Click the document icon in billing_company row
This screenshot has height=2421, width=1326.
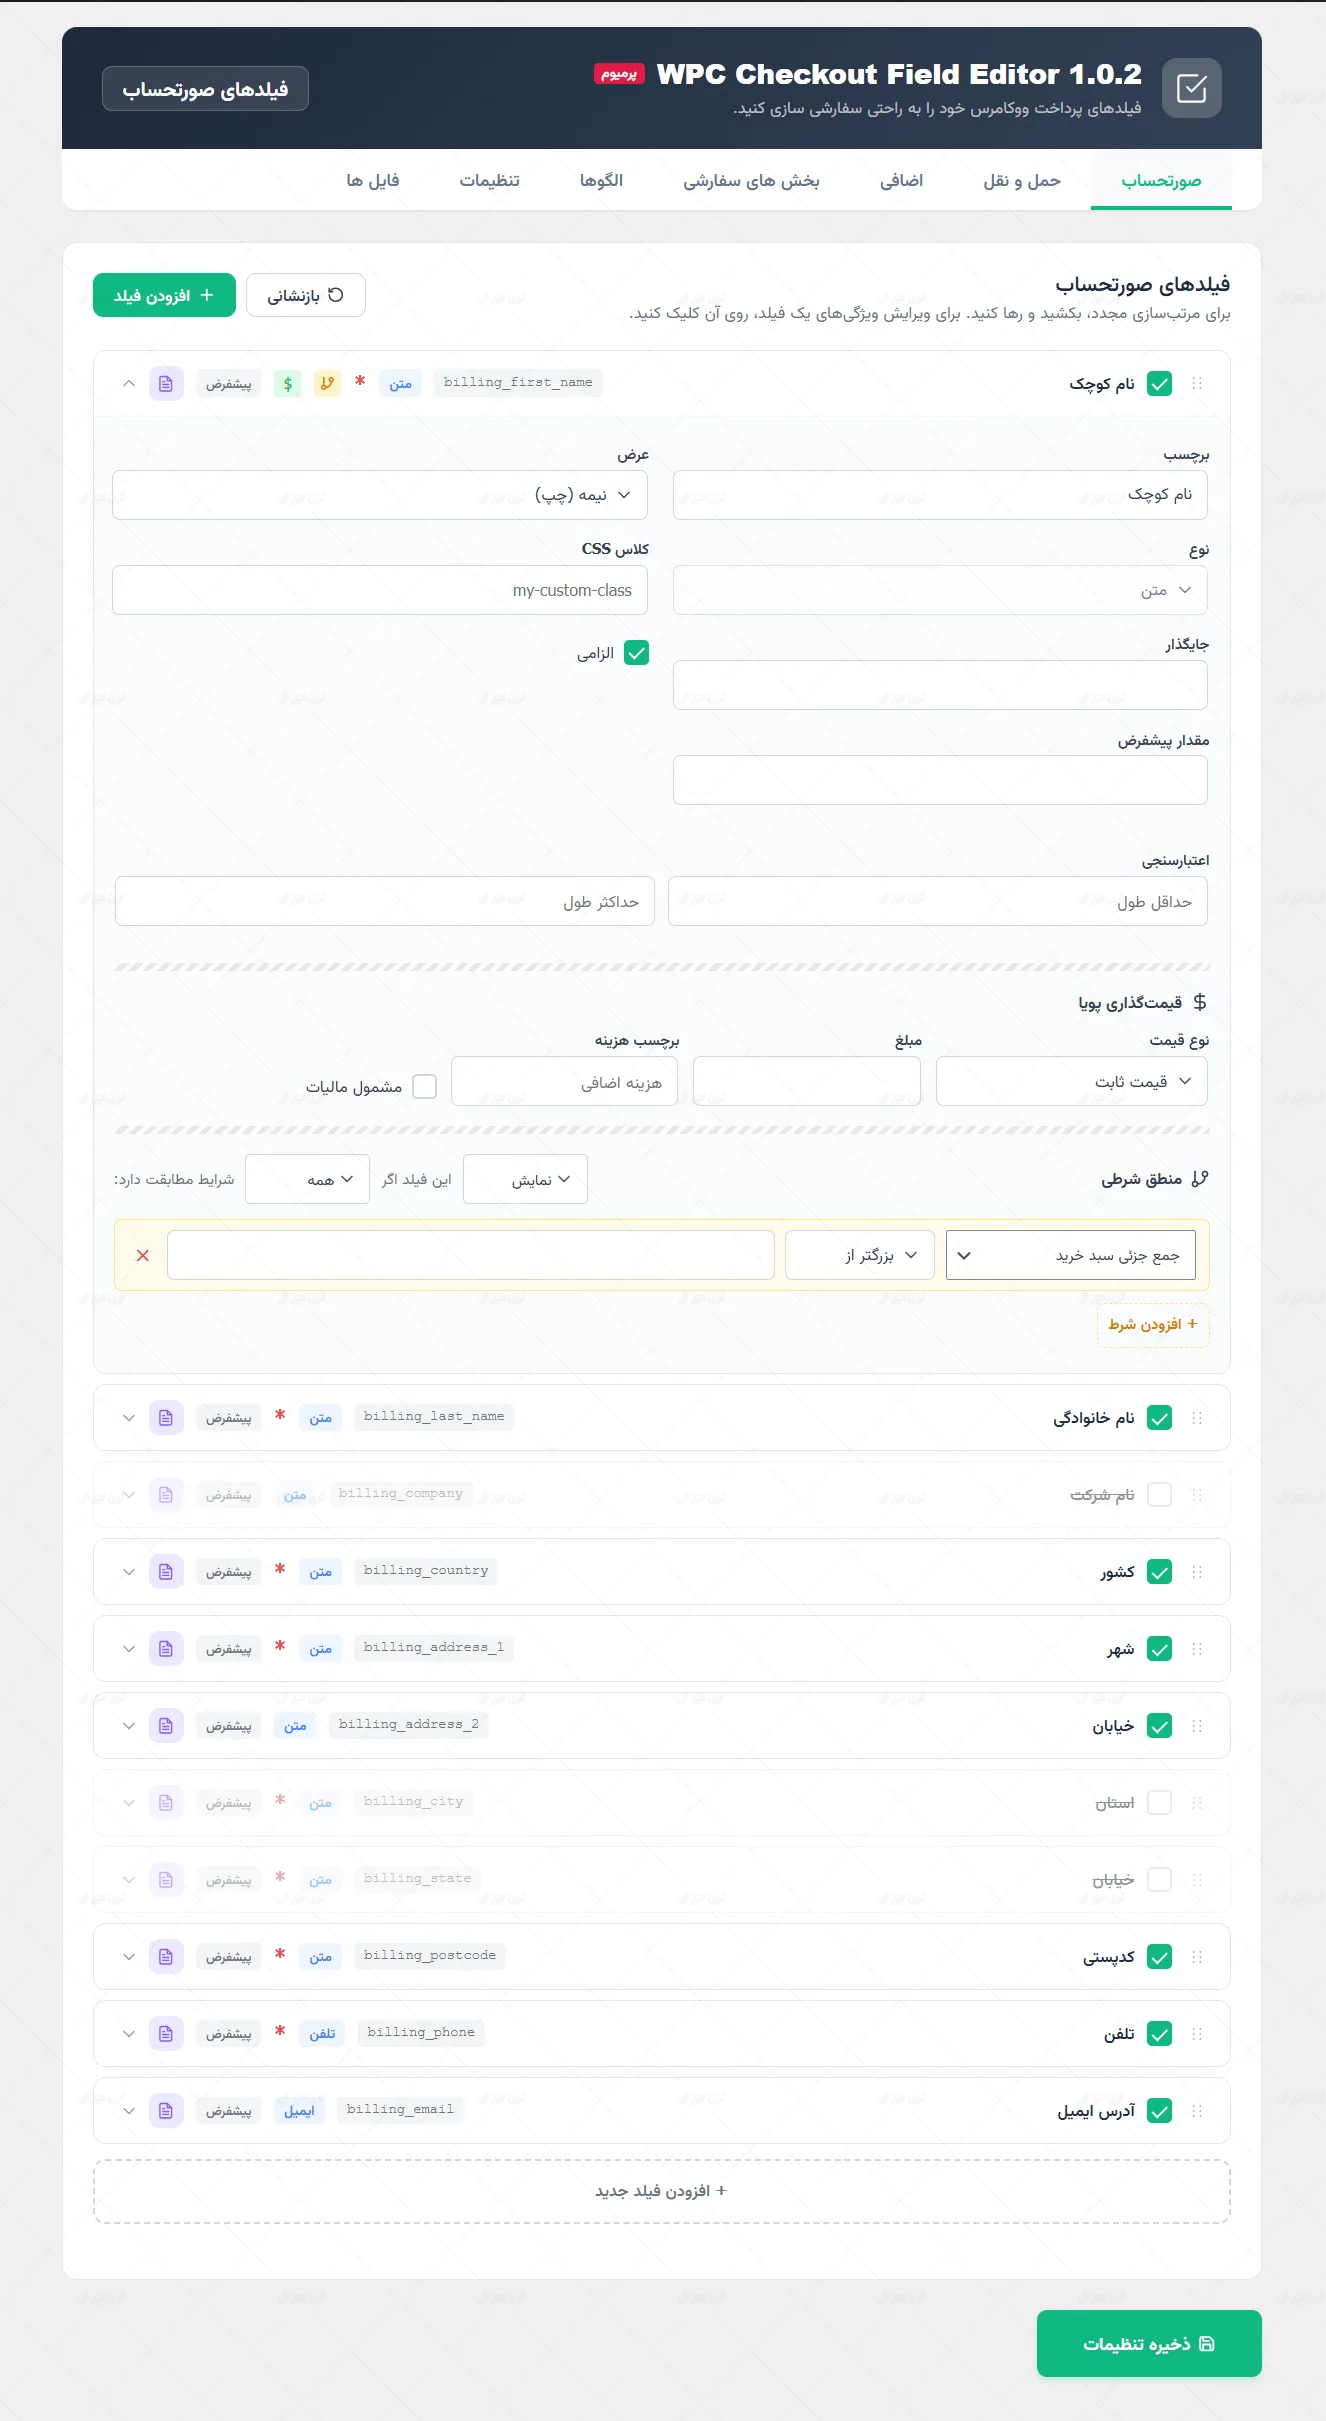166,1494
